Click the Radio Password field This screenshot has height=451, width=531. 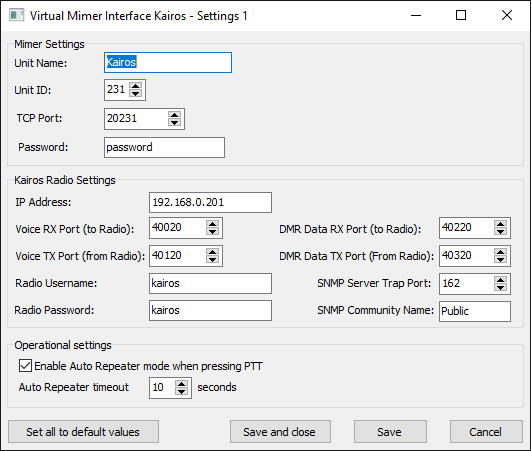coord(210,310)
